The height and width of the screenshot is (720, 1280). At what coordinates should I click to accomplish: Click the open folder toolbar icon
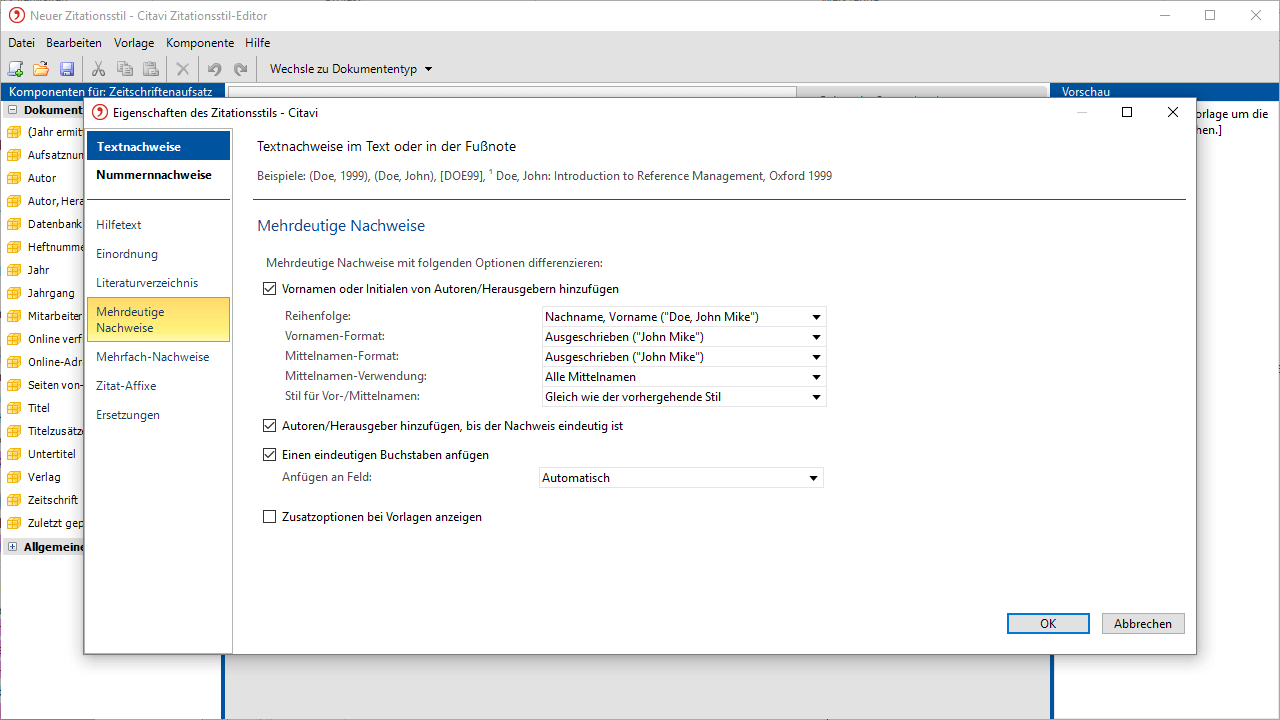point(41,69)
